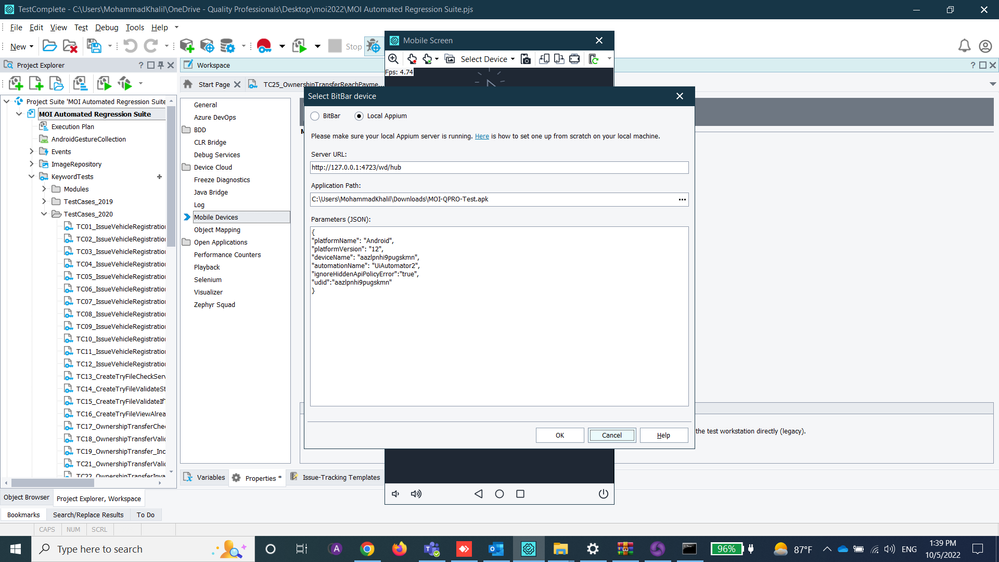Image resolution: width=999 pixels, height=562 pixels.
Task: Select the Local Appium radio button
Action: (x=359, y=117)
